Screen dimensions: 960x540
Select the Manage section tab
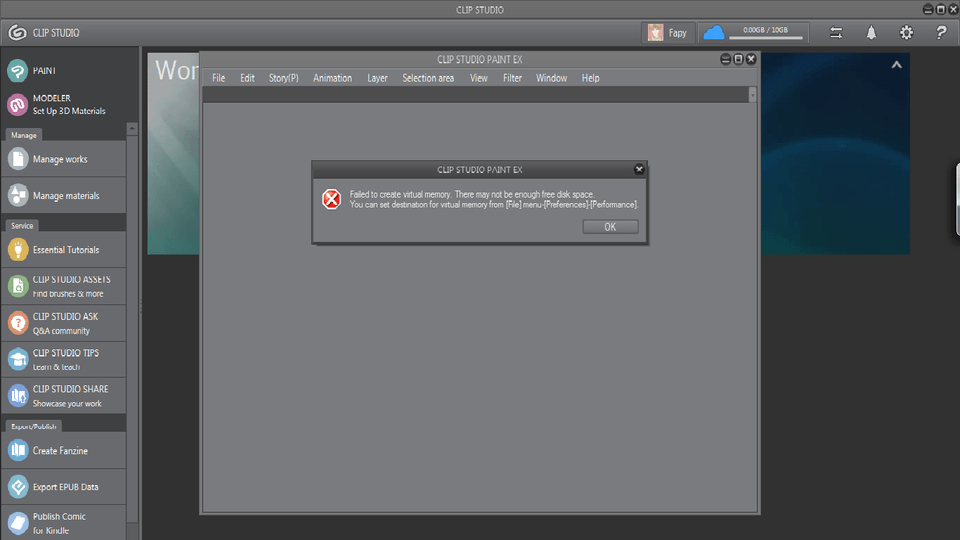point(24,135)
